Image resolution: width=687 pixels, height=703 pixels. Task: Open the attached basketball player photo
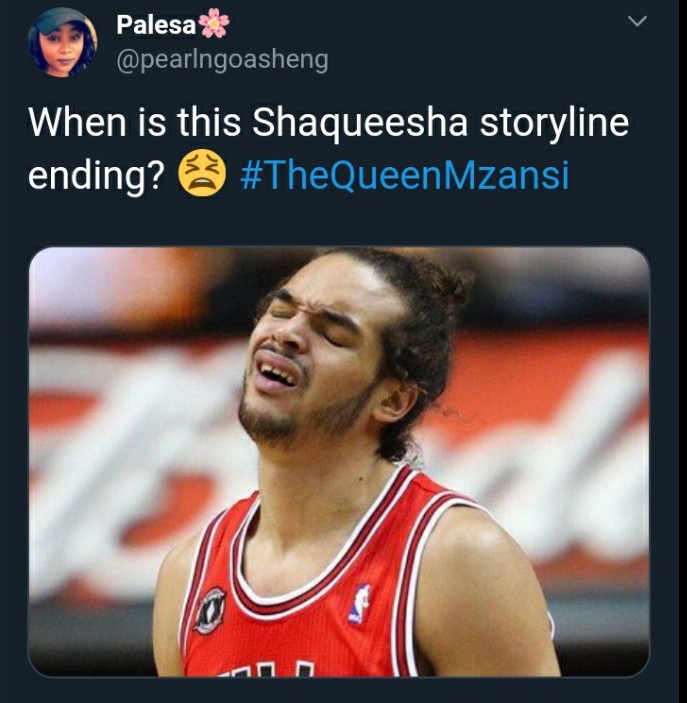tap(339, 461)
